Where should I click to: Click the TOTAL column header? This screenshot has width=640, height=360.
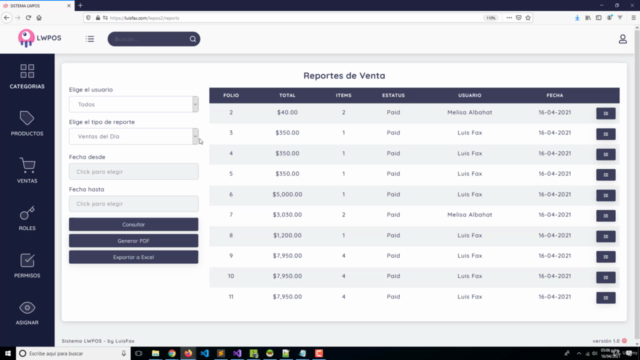tap(287, 95)
